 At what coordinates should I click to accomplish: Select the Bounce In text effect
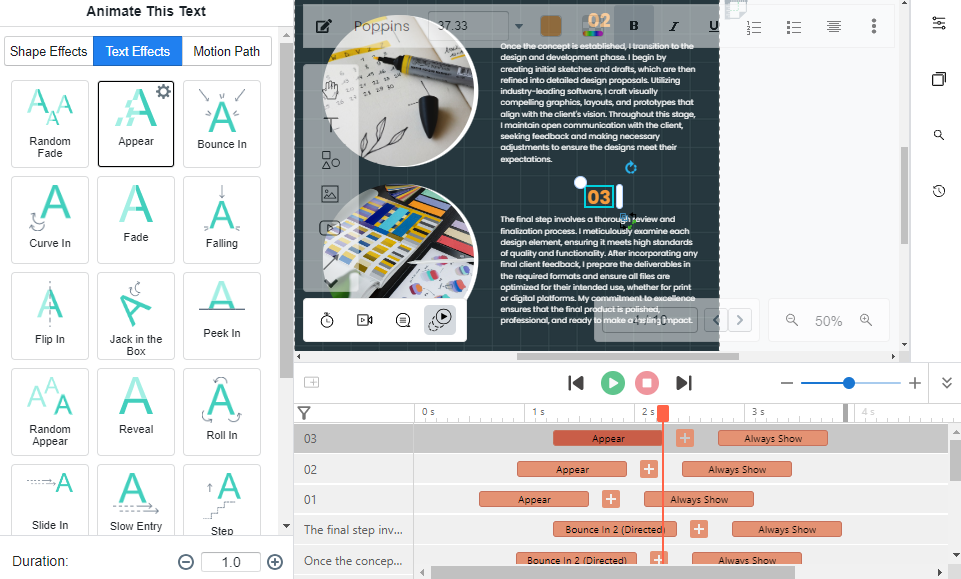[222, 123]
